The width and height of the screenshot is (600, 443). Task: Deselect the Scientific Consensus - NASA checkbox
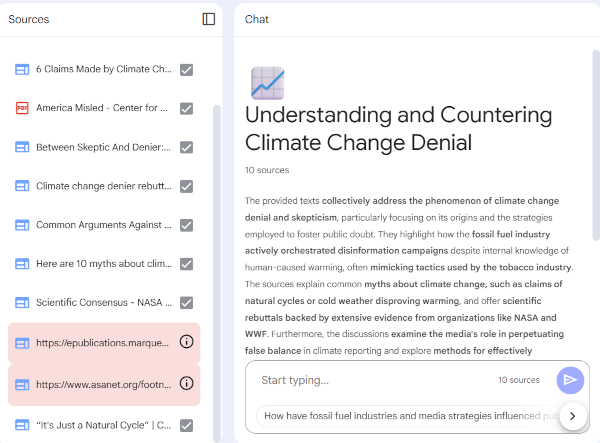tap(186, 302)
